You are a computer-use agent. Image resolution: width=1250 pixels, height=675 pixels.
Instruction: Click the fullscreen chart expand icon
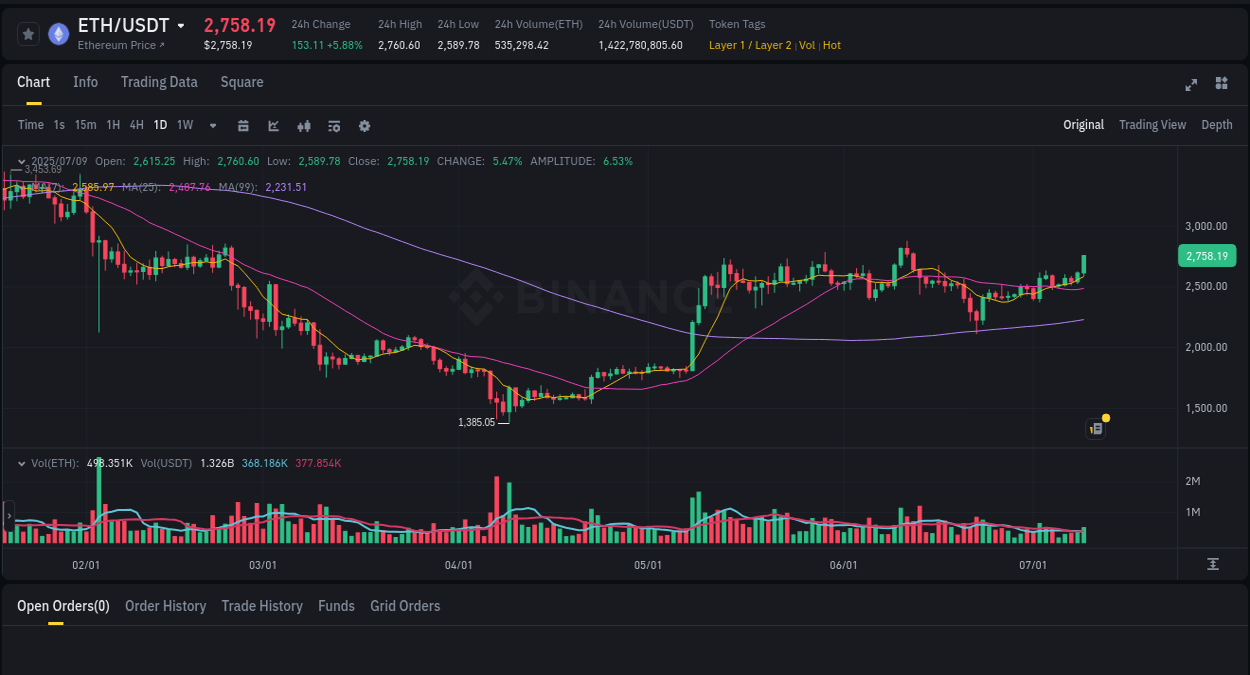(1190, 84)
